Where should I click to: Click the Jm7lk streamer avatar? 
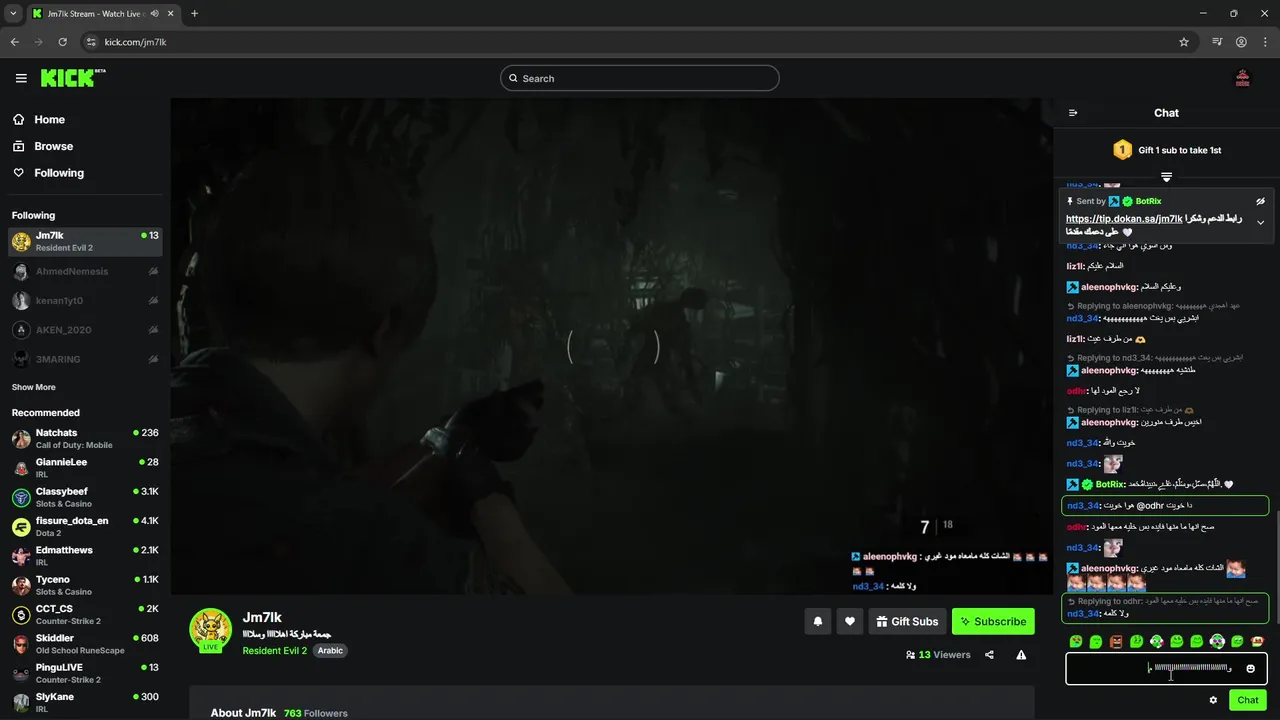[x=211, y=629]
